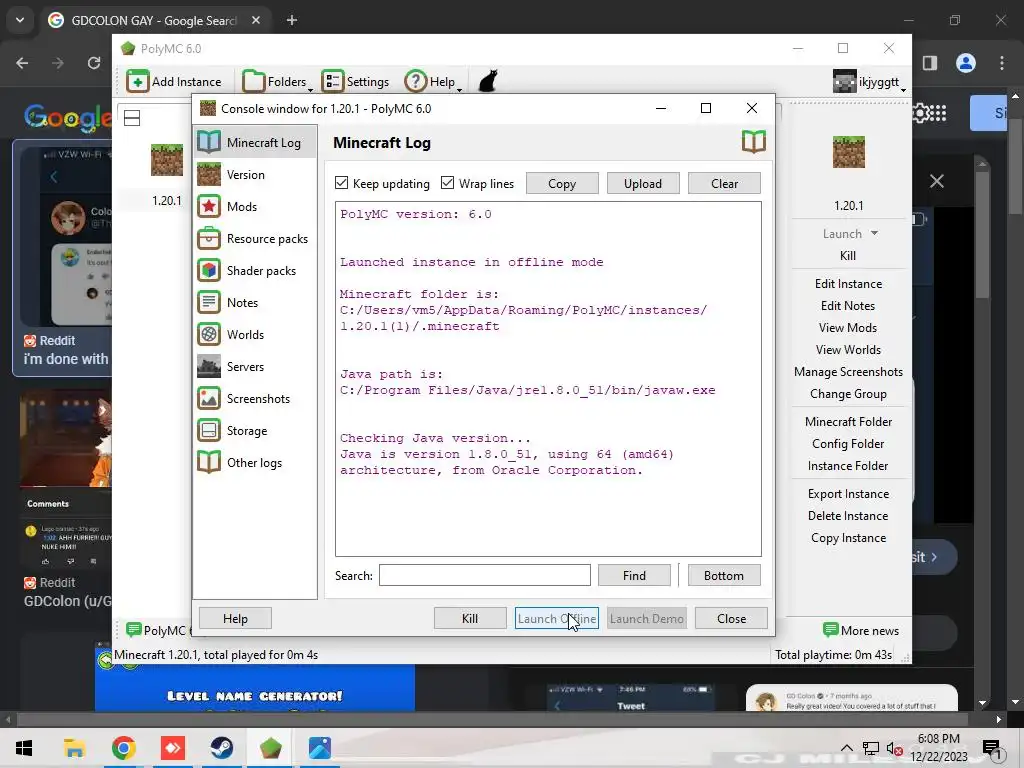
Task: Upload the Minecraft log
Action: (643, 184)
